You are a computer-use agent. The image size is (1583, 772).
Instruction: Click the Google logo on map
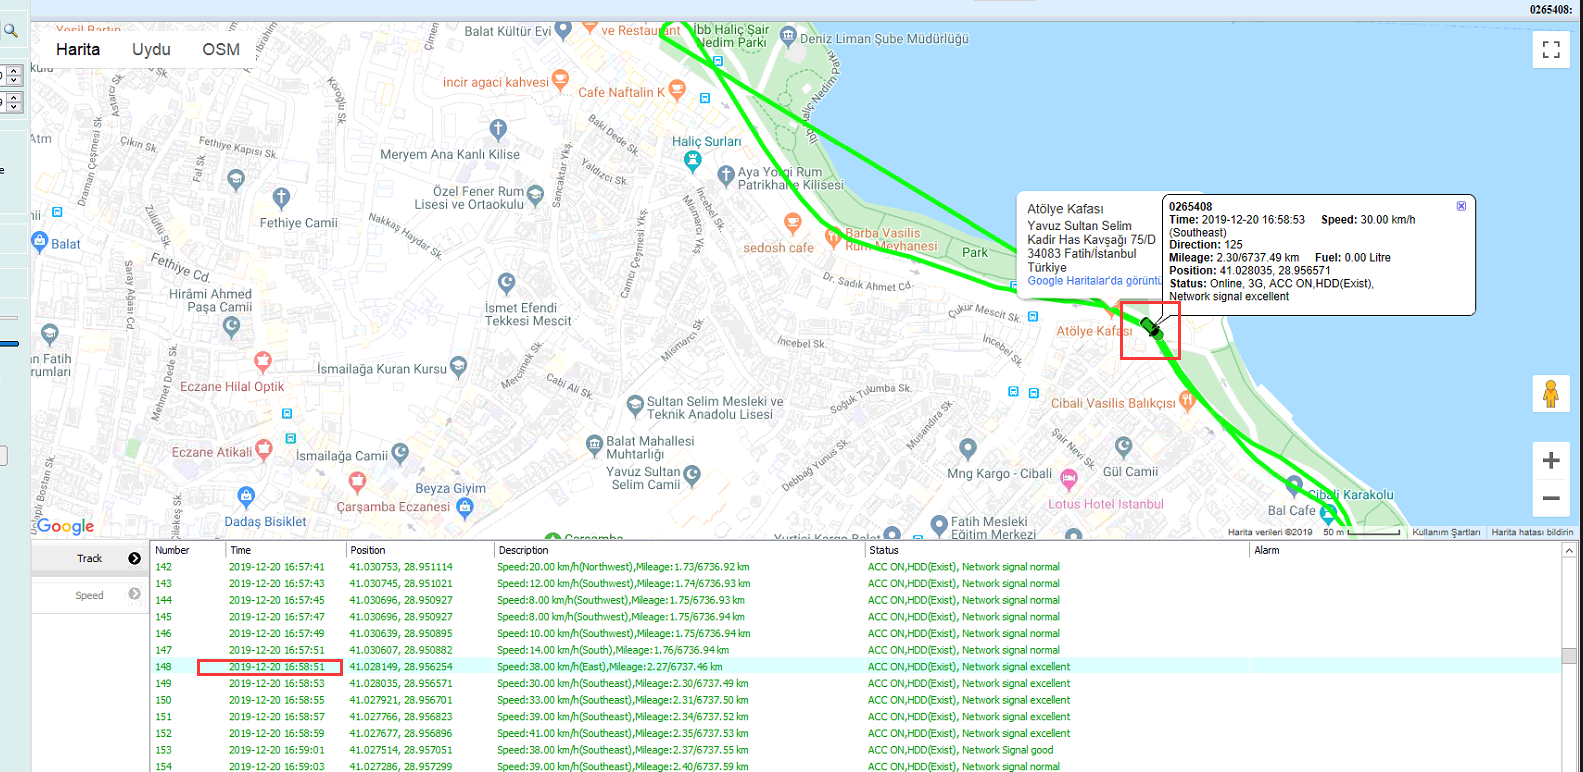(66, 526)
